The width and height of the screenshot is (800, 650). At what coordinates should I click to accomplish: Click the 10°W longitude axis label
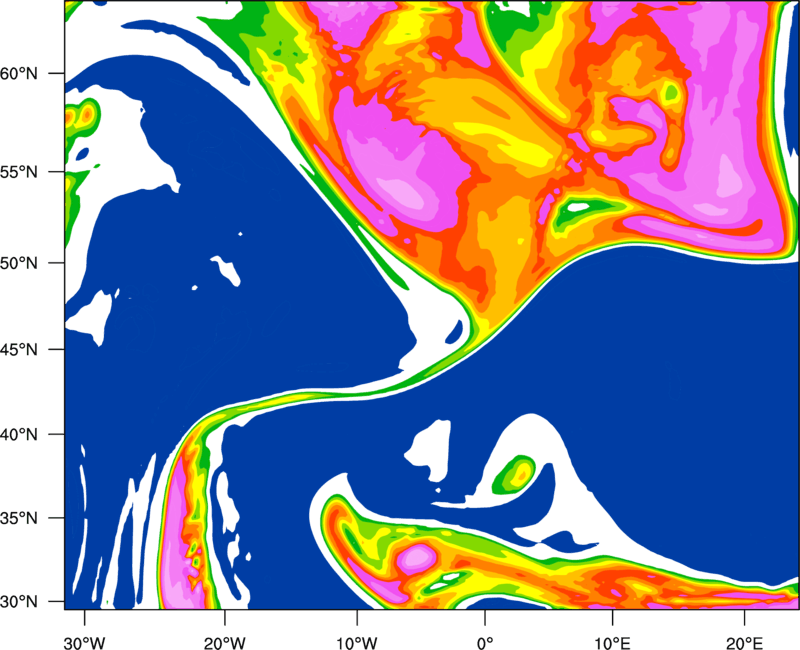[357, 643]
